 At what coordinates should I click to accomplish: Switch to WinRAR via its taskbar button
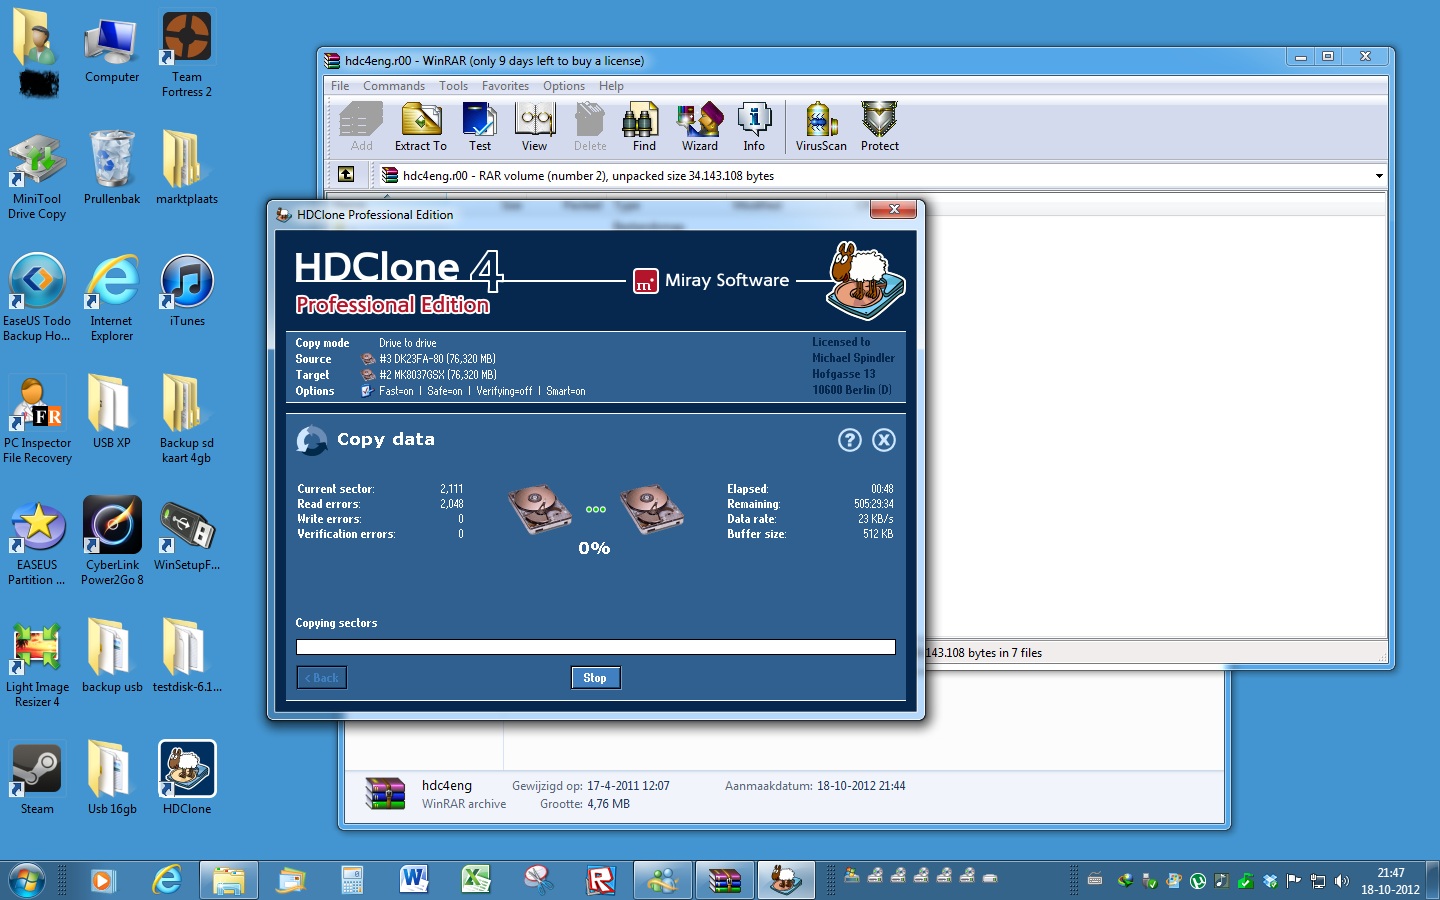(725, 880)
